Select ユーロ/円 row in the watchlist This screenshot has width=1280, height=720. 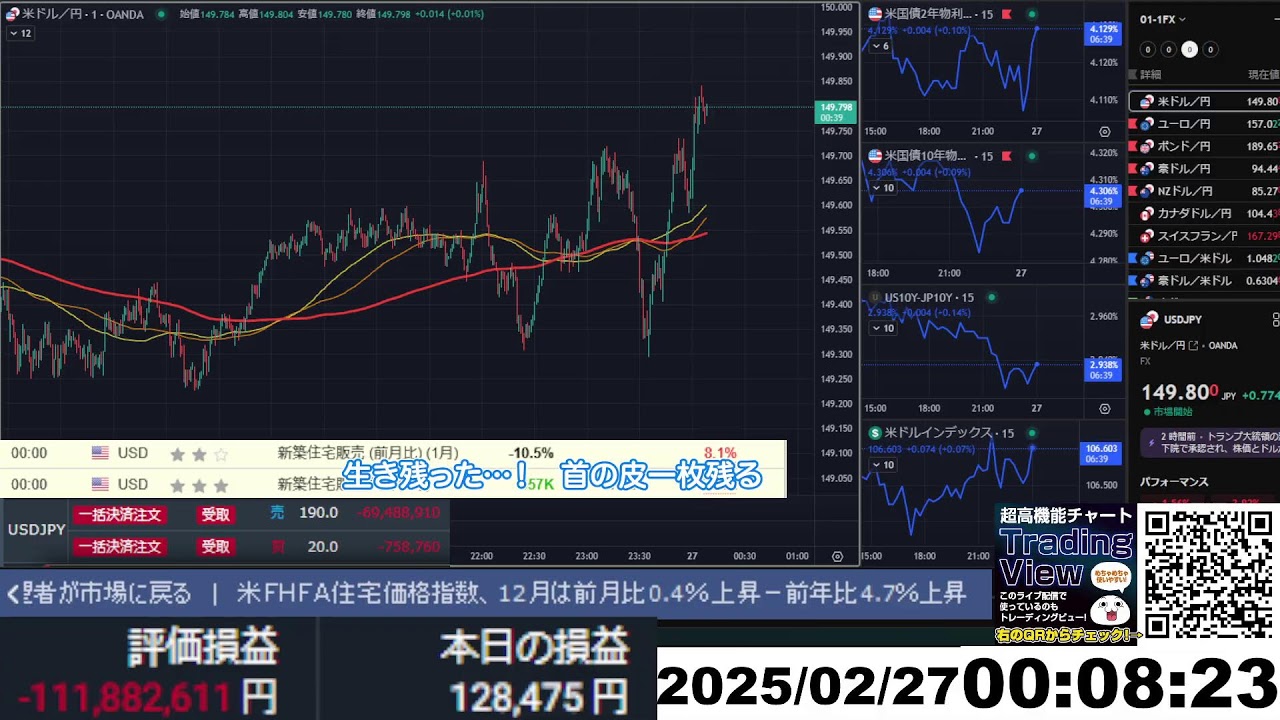[x=1205, y=124]
